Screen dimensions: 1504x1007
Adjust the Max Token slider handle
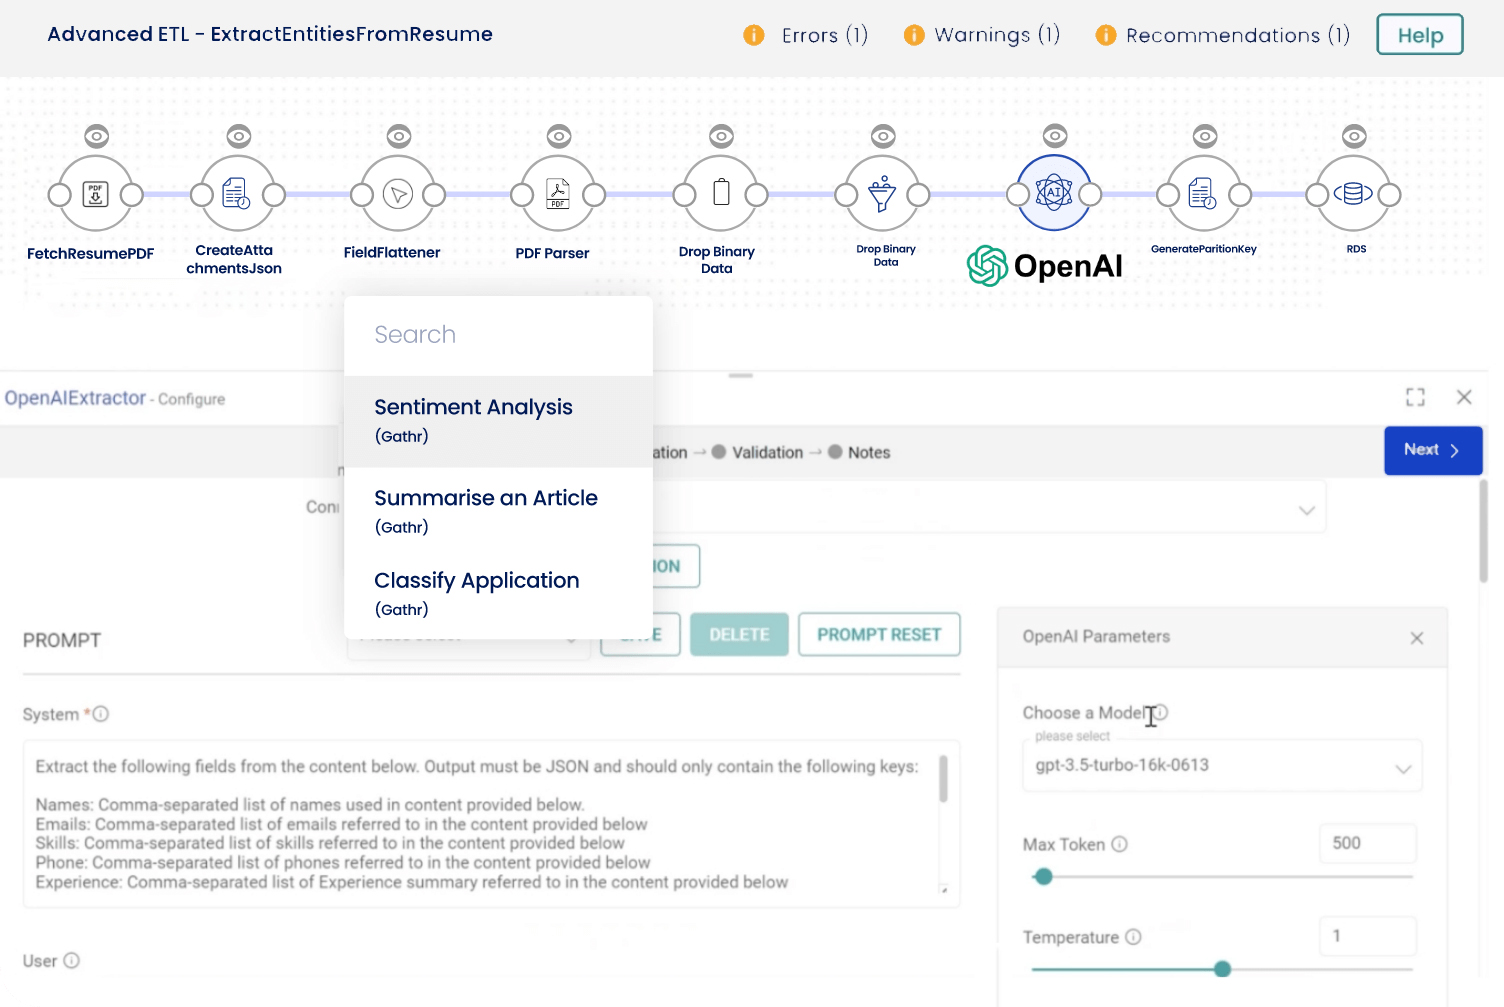click(x=1044, y=877)
